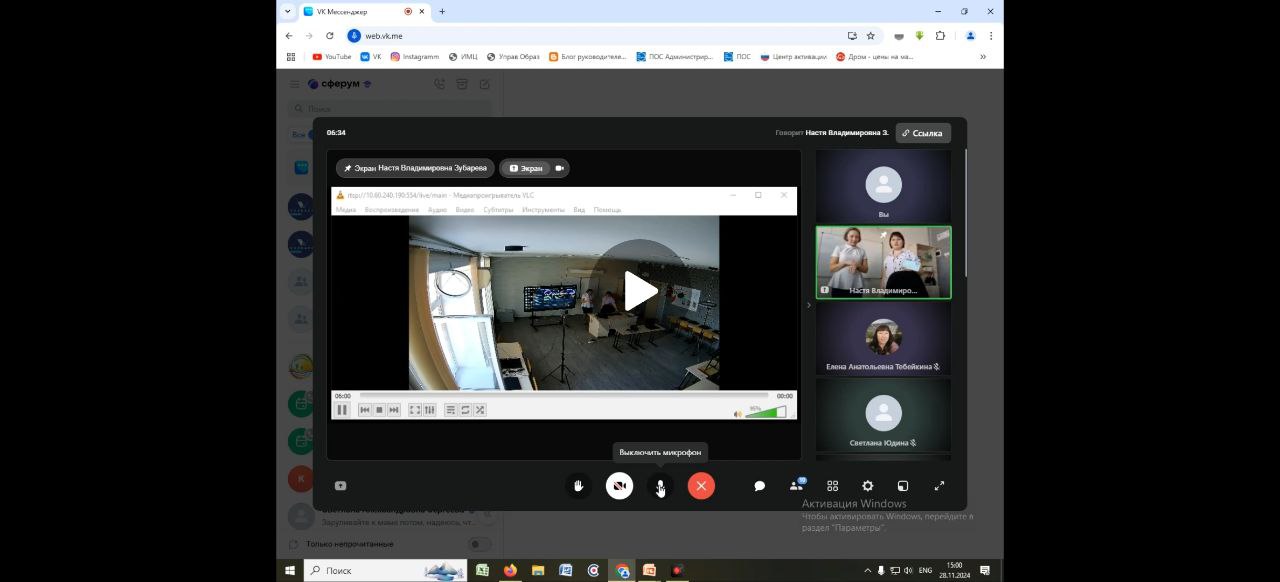
Task: Switch to the camera view of the presenter
Action: click(560, 168)
